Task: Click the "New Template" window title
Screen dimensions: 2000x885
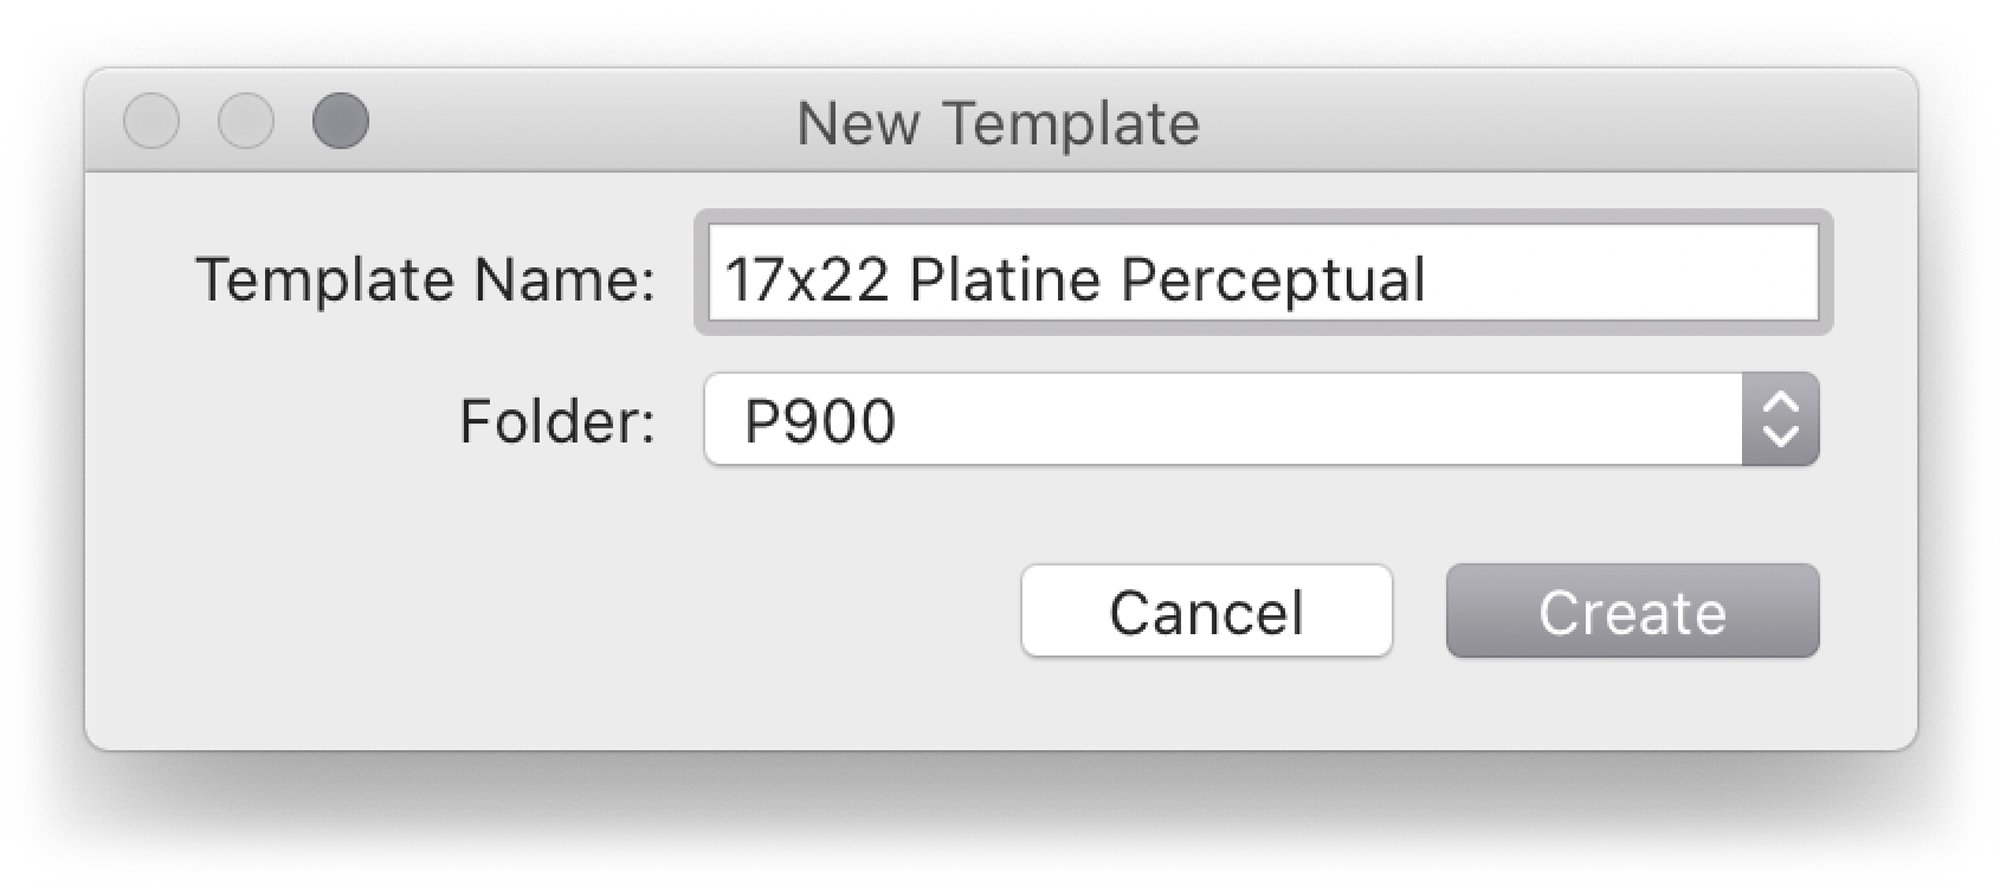Action: pyautogui.click(x=997, y=123)
